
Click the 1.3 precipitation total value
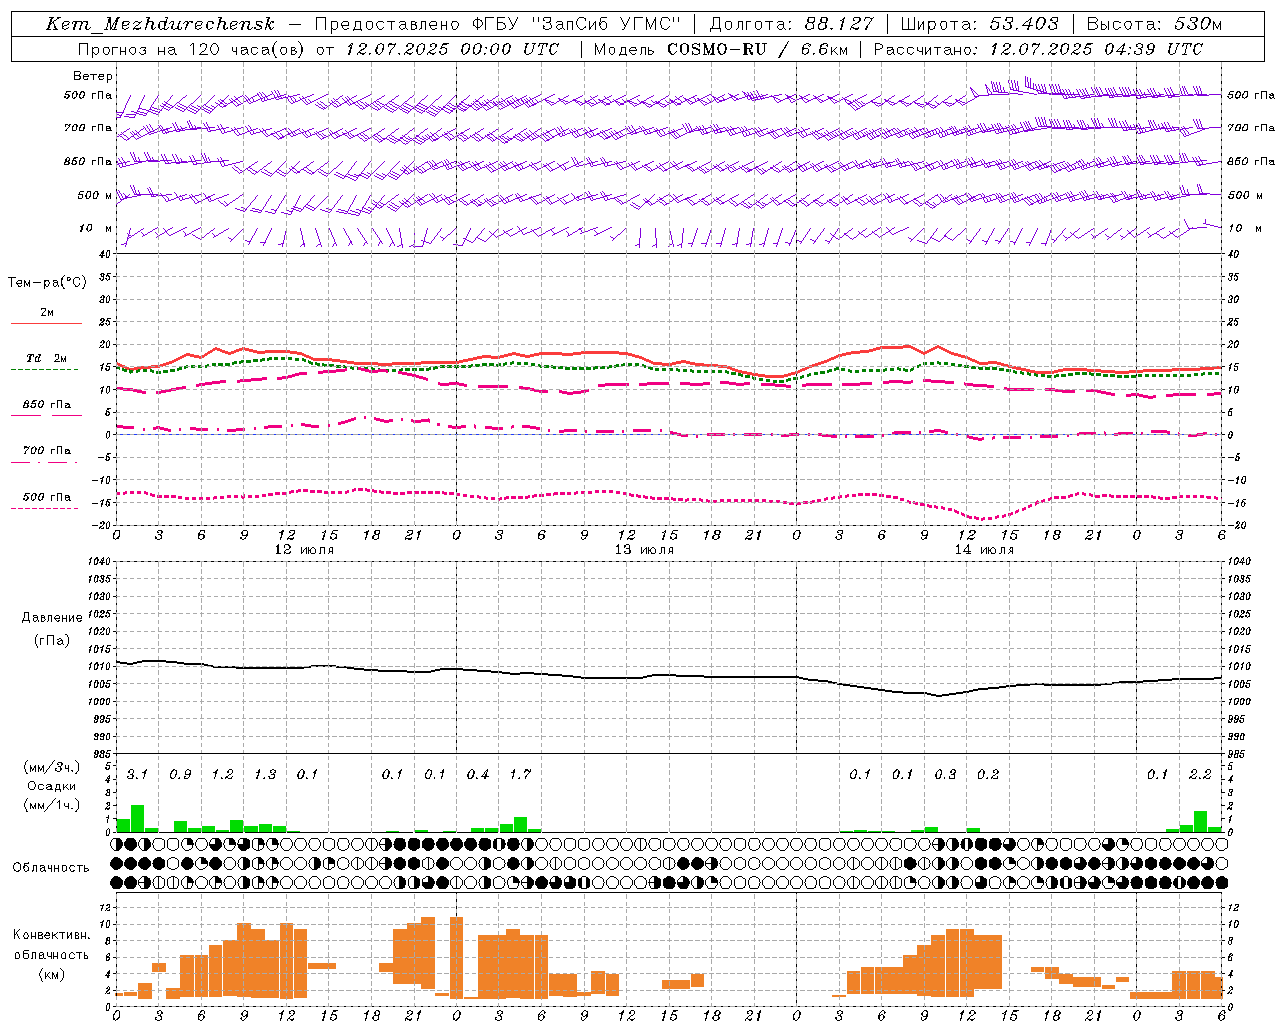click(x=265, y=774)
